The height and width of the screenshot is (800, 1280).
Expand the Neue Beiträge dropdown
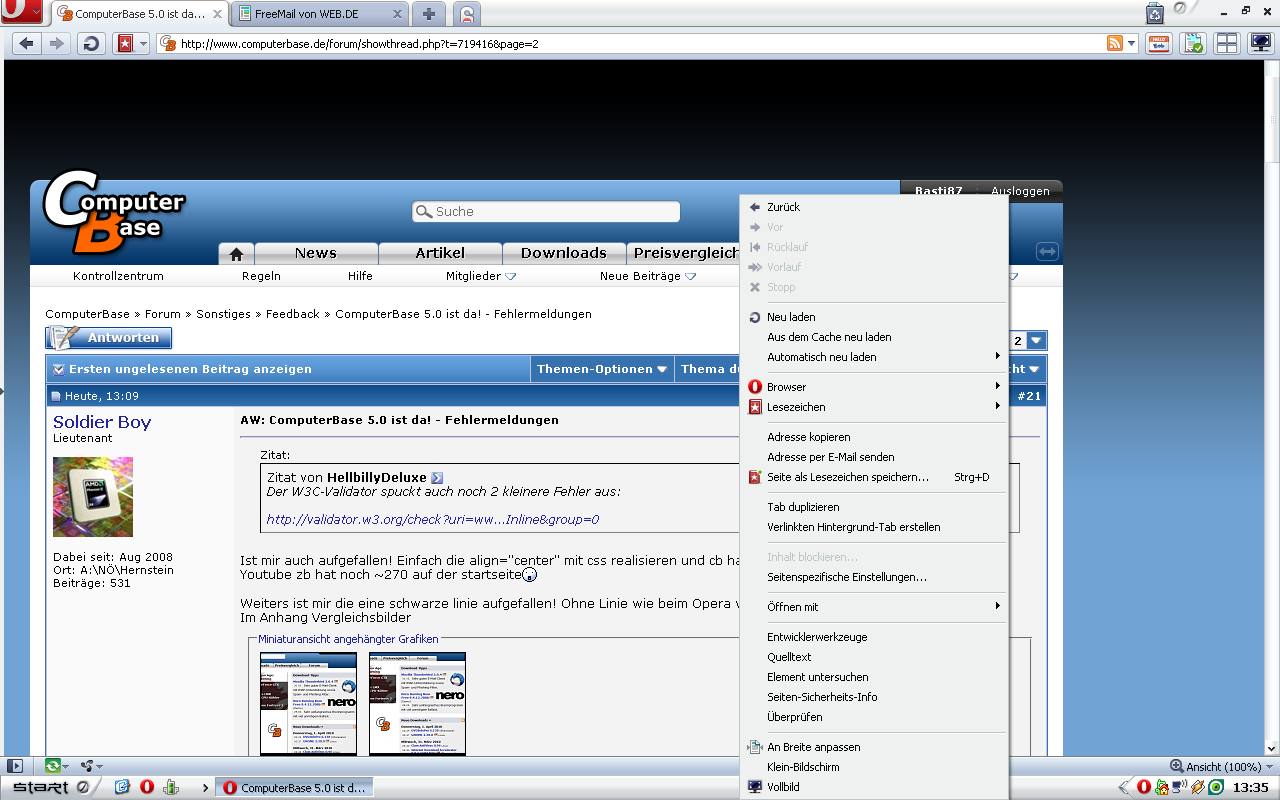pyautogui.click(x=690, y=276)
